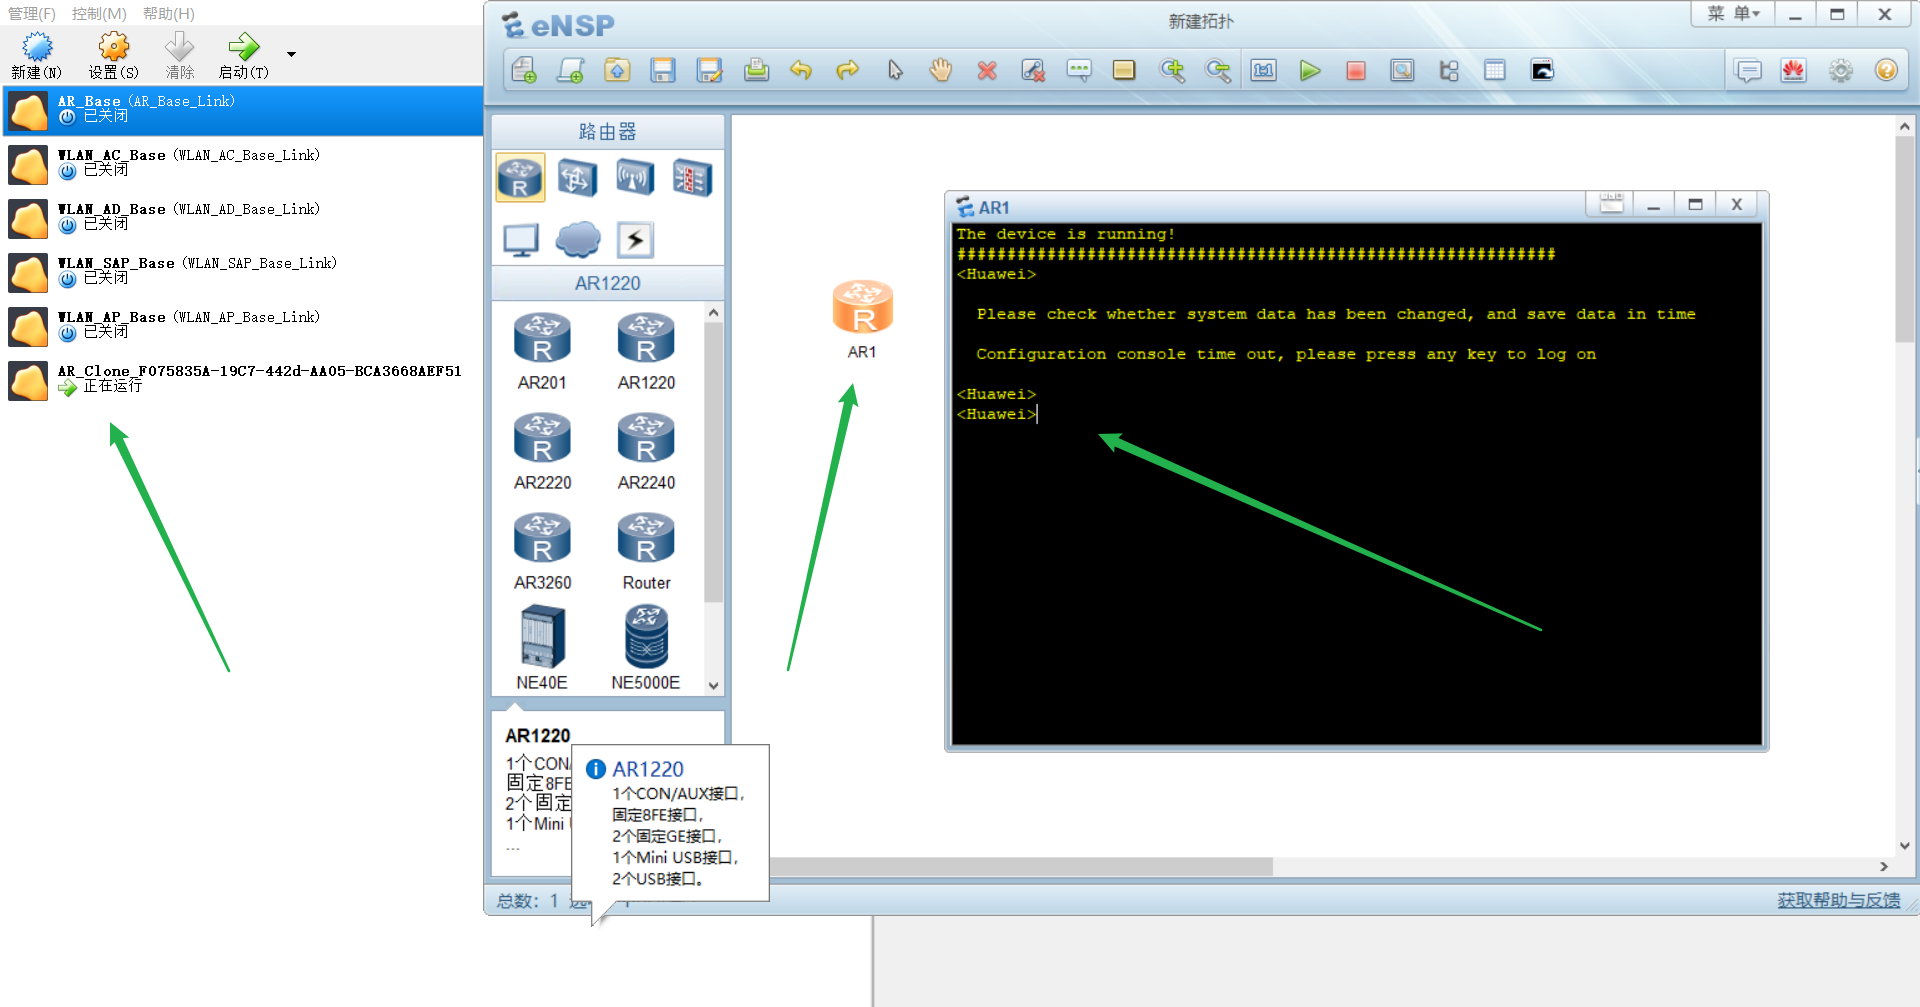Select the PC terminal category icon
The width and height of the screenshot is (1920, 1007).
click(x=520, y=240)
